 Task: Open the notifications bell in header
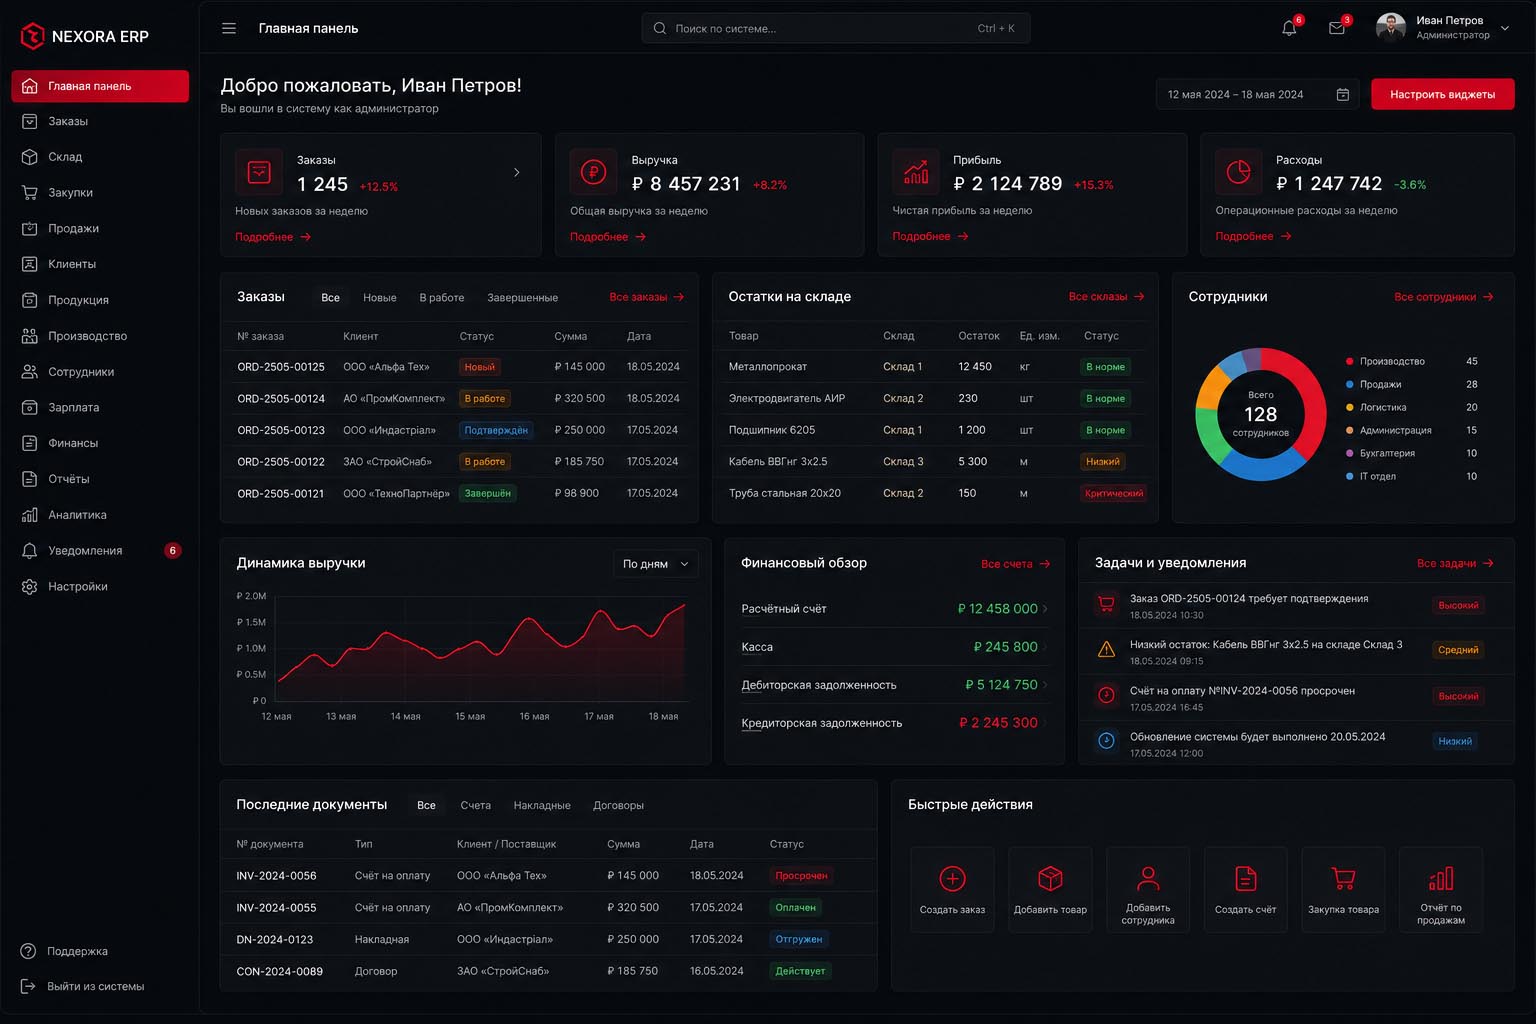pos(1289,28)
